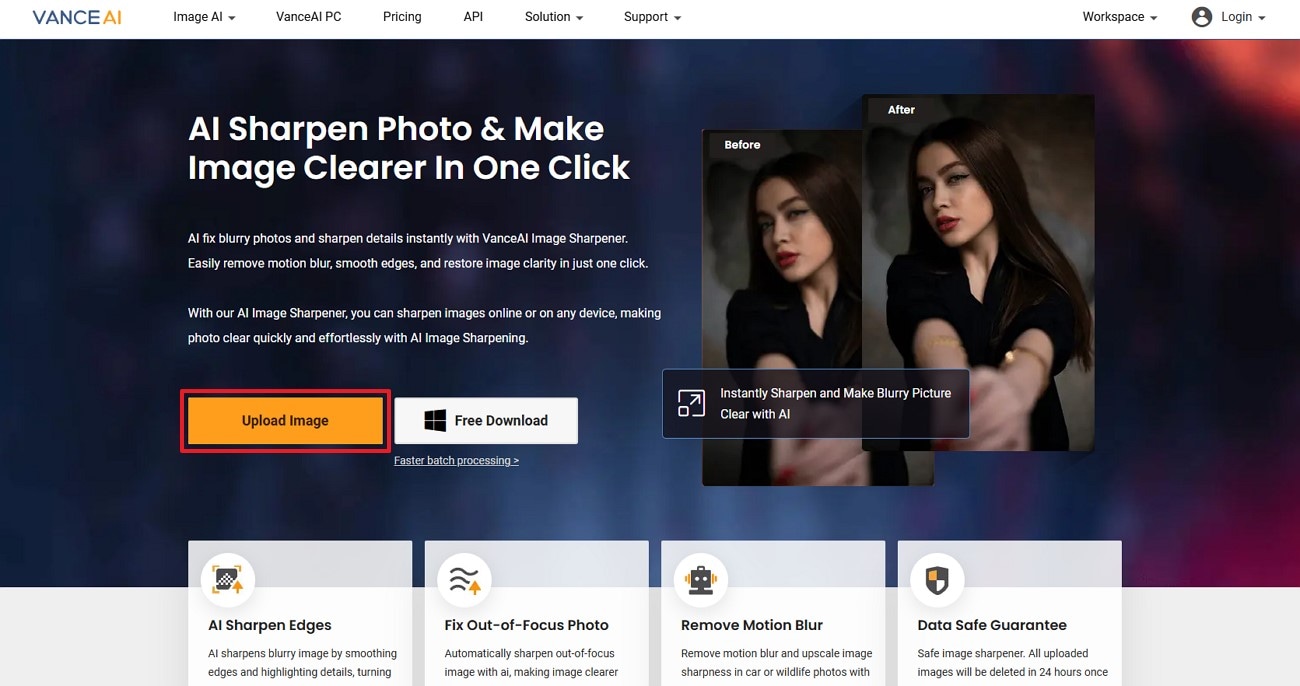The image size is (1300, 686).
Task: Click the After label on the sample photo
Action: point(901,110)
